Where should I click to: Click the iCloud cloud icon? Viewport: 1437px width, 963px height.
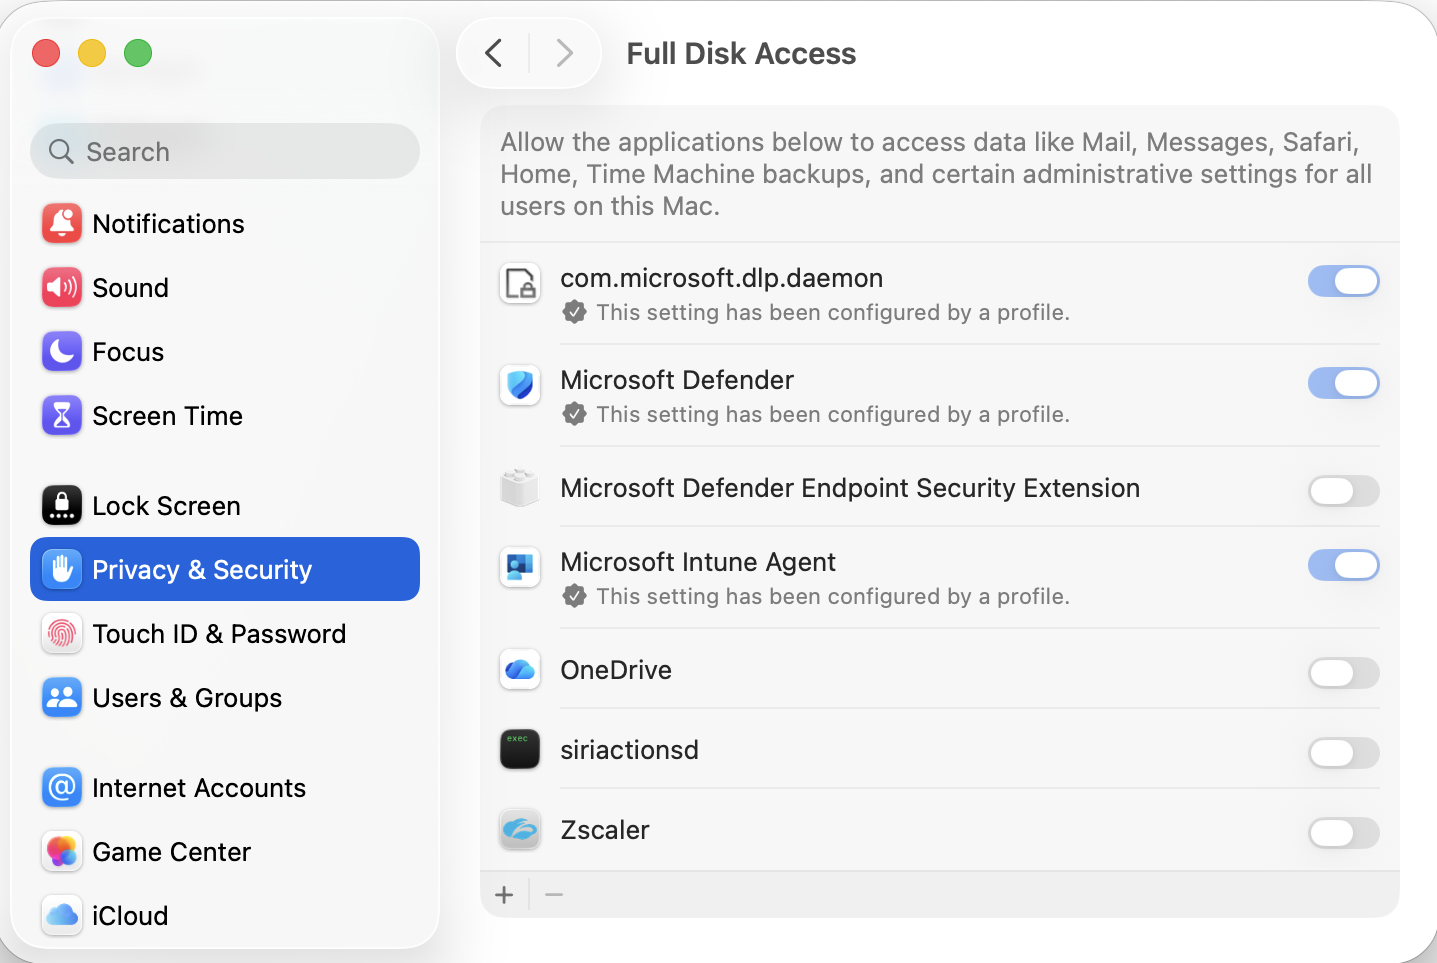(x=62, y=916)
